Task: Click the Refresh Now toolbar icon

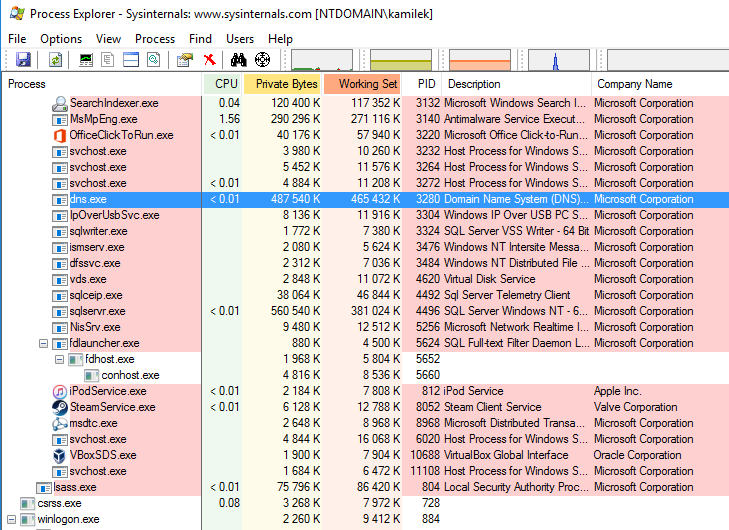Action: click(x=55, y=60)
